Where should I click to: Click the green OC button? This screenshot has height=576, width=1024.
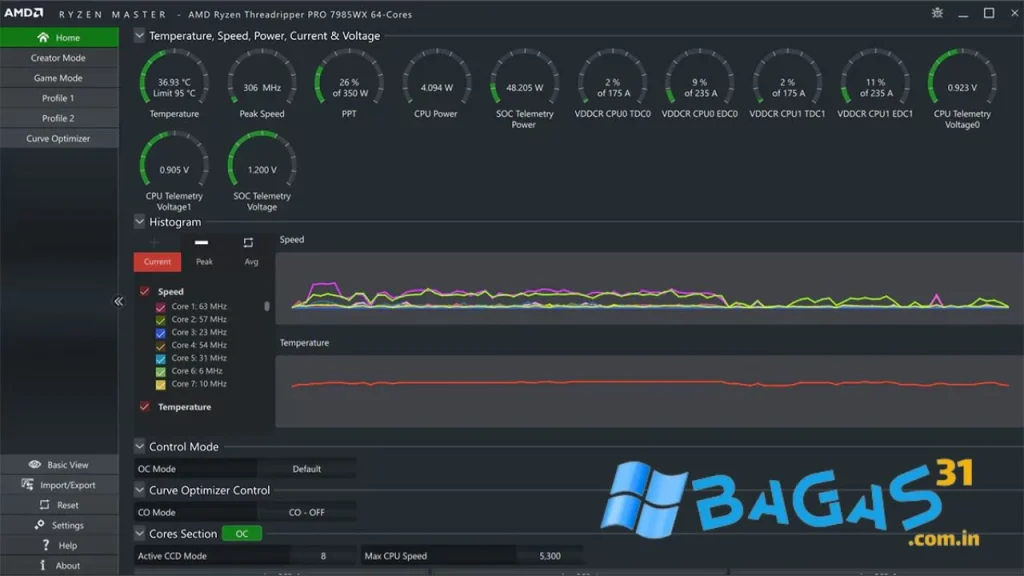242,534
